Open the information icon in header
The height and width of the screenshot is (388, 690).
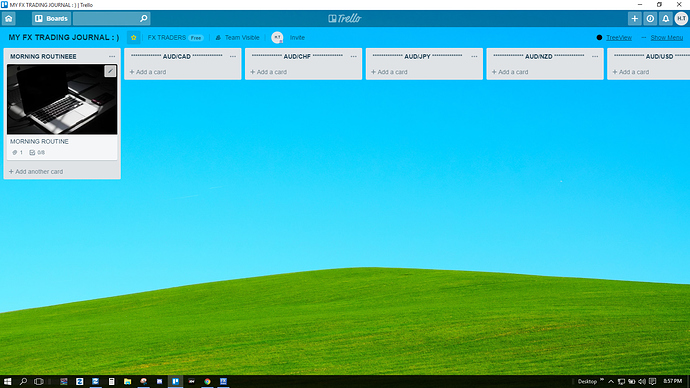point(650,18)
